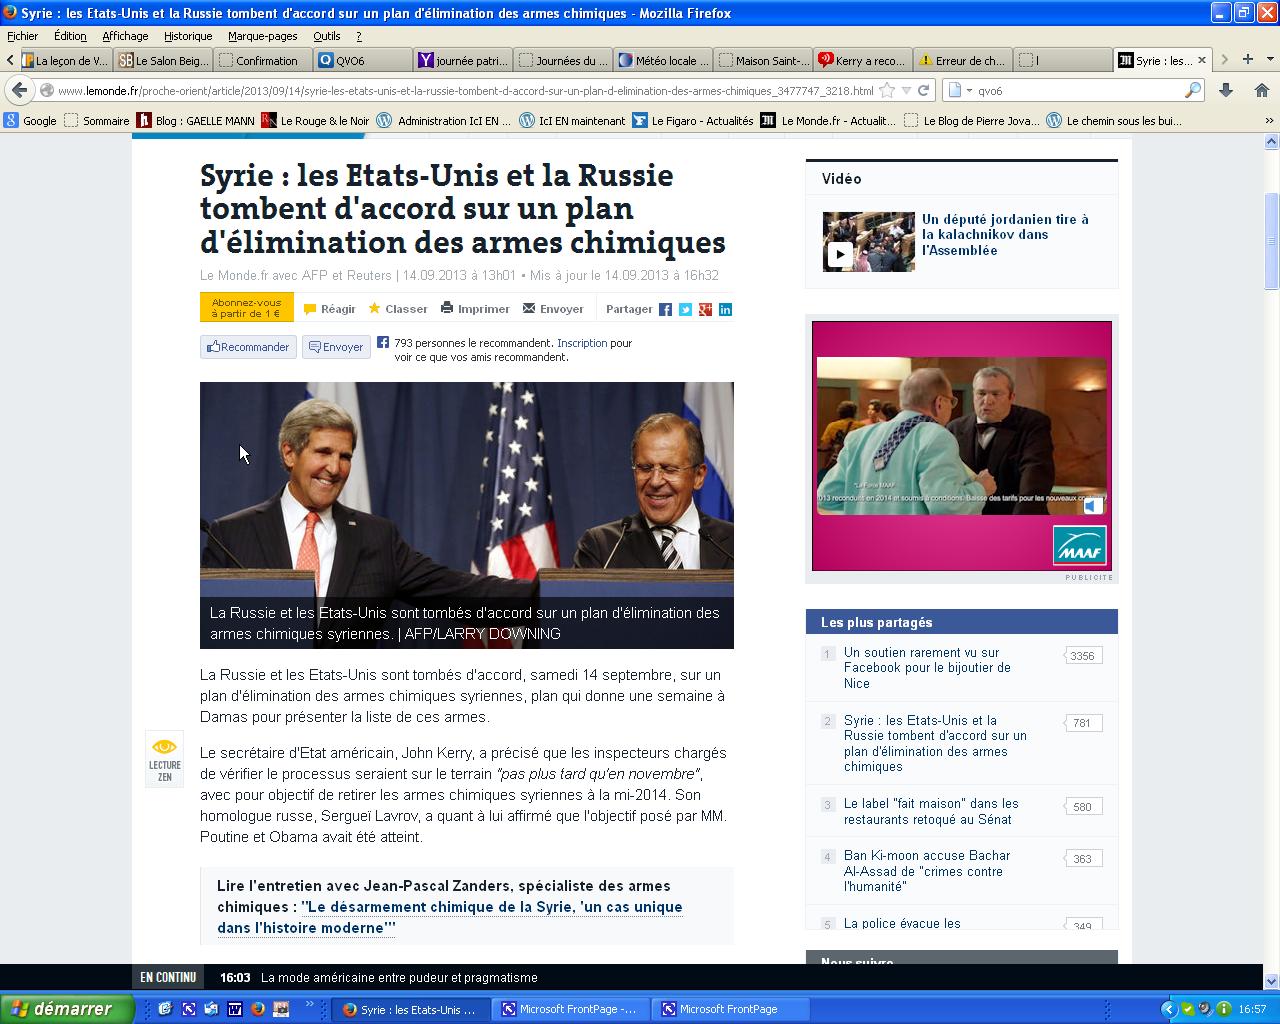Open Le Figaro - Actualités bookmark

(x=693, y=121)
